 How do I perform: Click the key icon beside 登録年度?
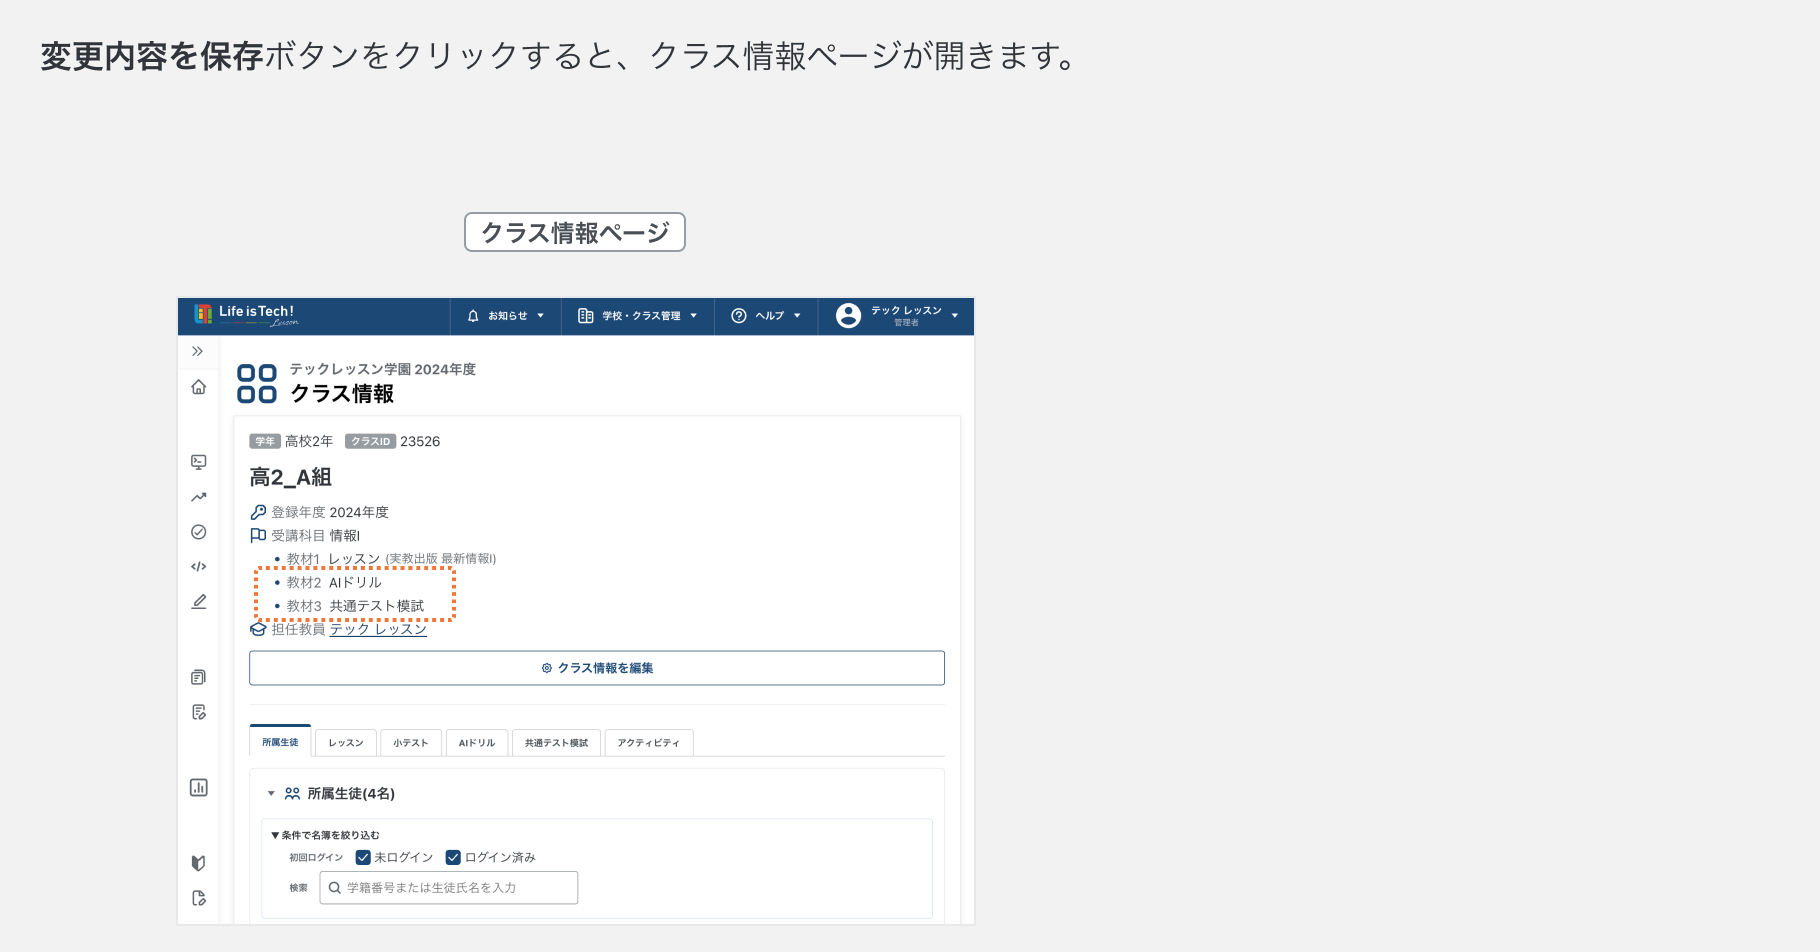pyautogui.click(x=258, y=512)
